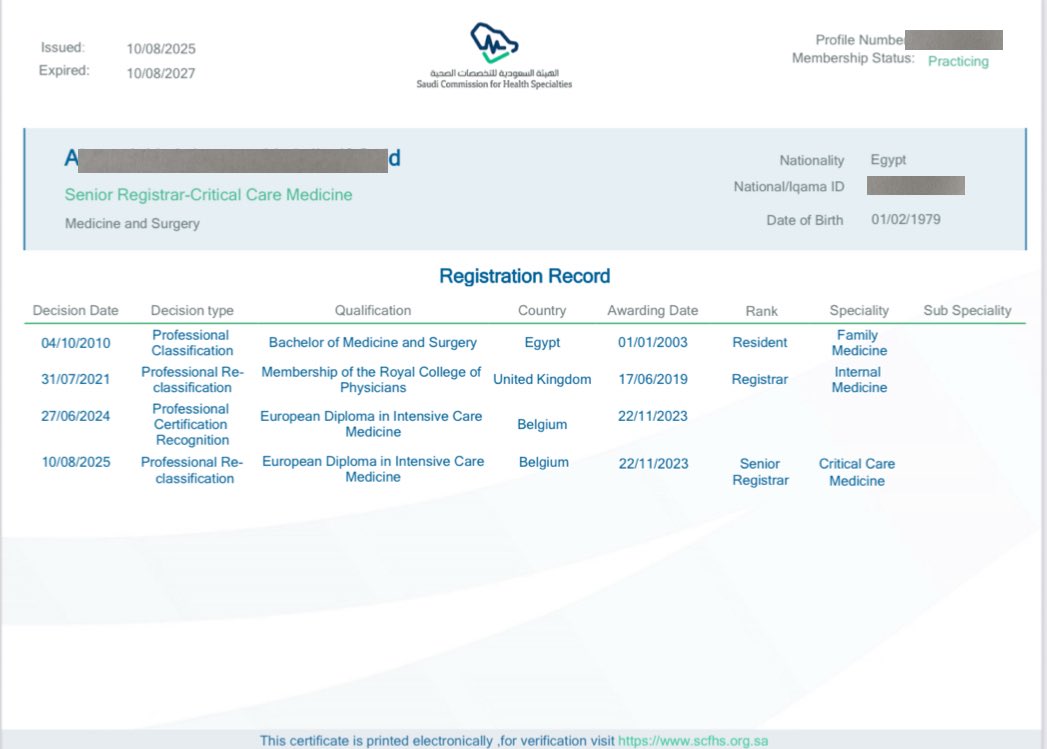Click the Senior Registrar-Critical Care Medicine title
Image resolution: width=1047 pixels, height=749 pixels.
[208, 195]
